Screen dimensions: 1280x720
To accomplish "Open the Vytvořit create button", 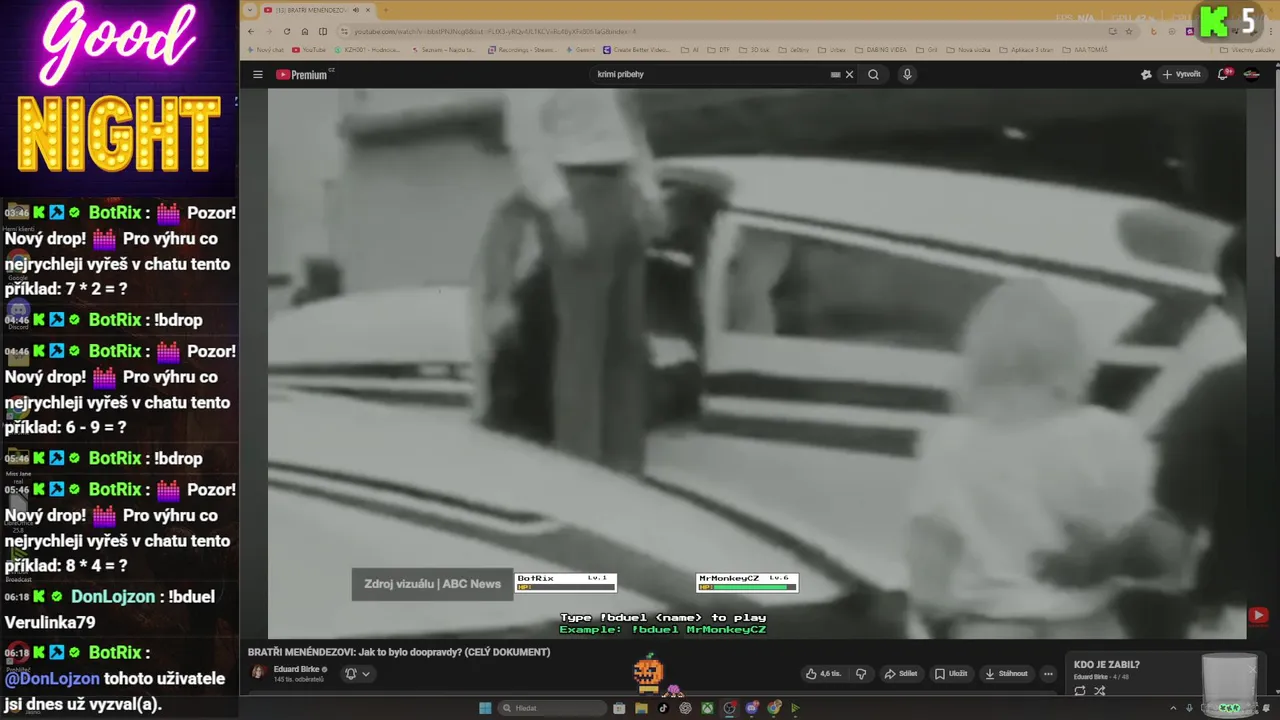I will (x=1181, y=74).
